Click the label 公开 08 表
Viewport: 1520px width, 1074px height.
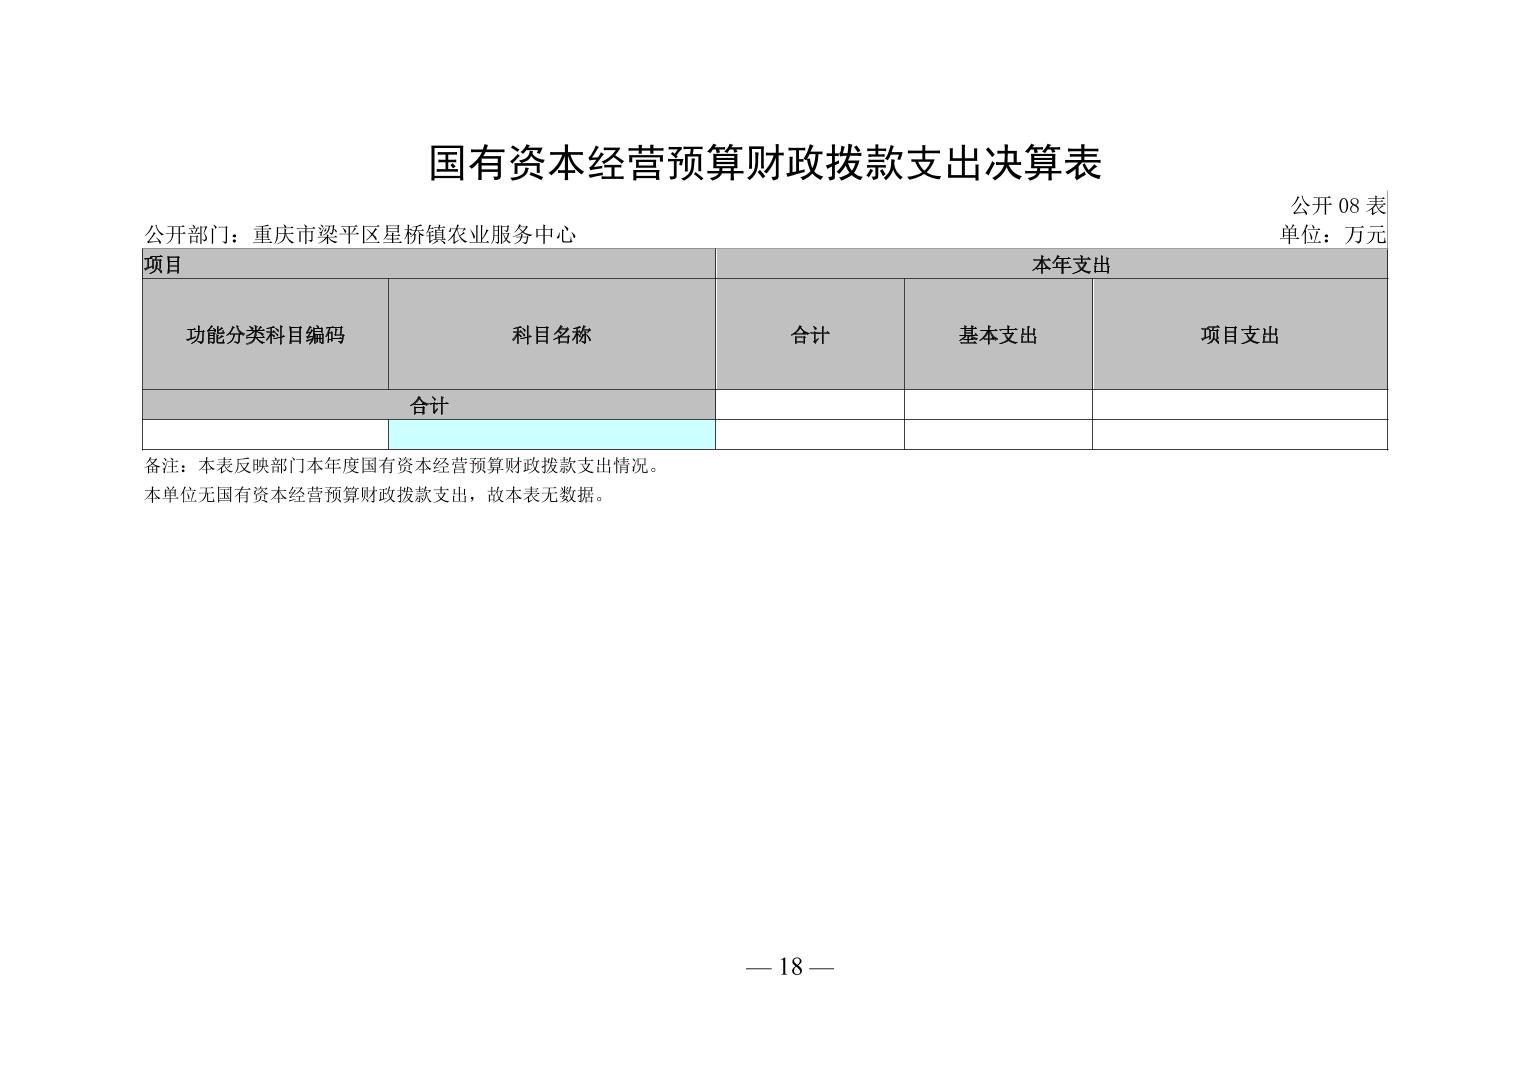click(x=1338, y=206)
